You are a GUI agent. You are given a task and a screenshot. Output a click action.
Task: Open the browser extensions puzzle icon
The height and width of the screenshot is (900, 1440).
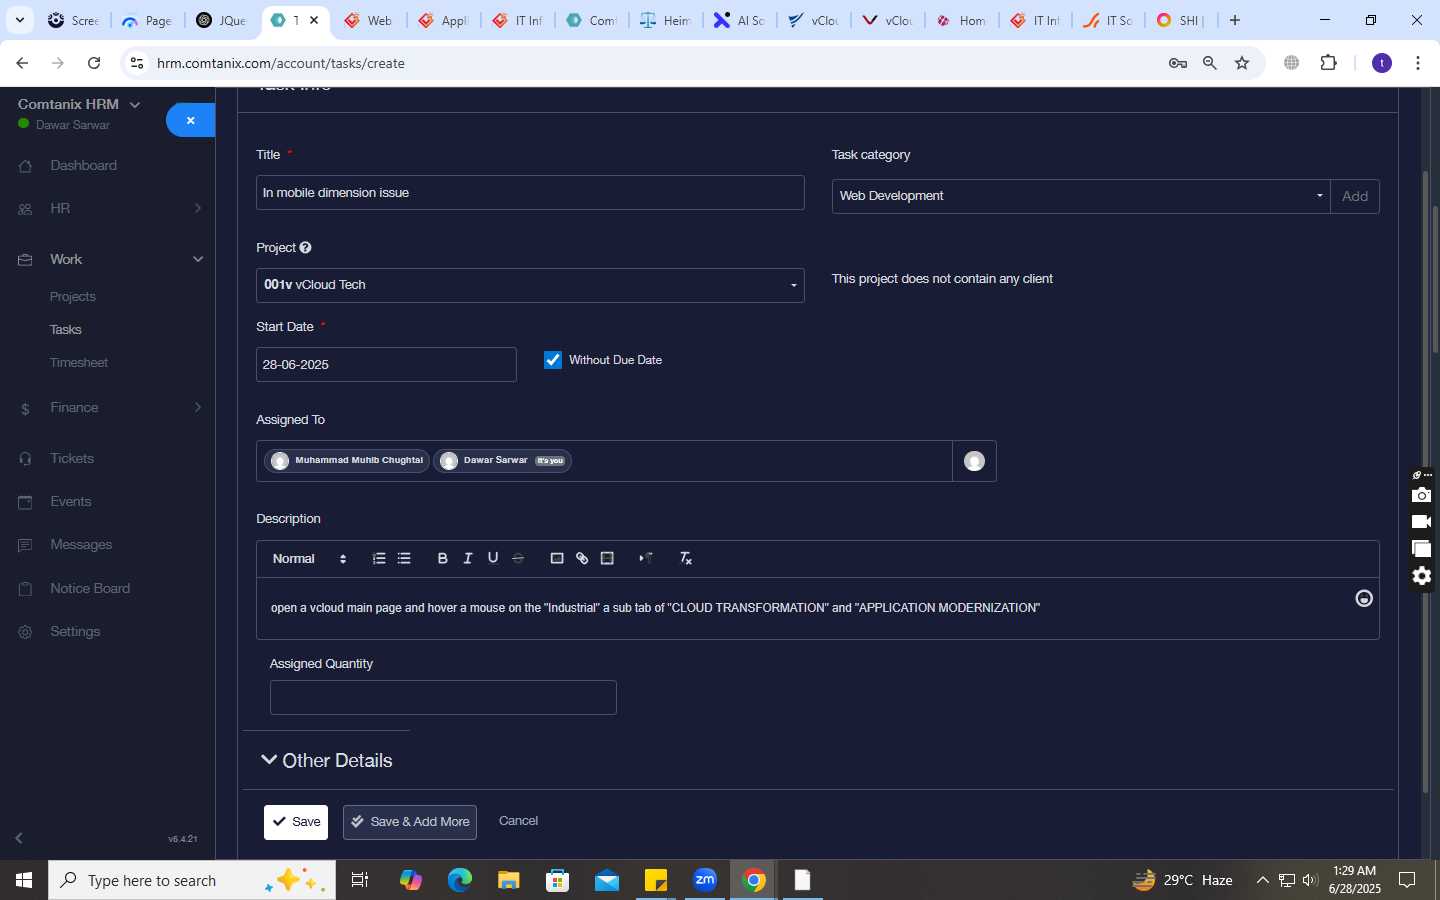click(1328, 63)
